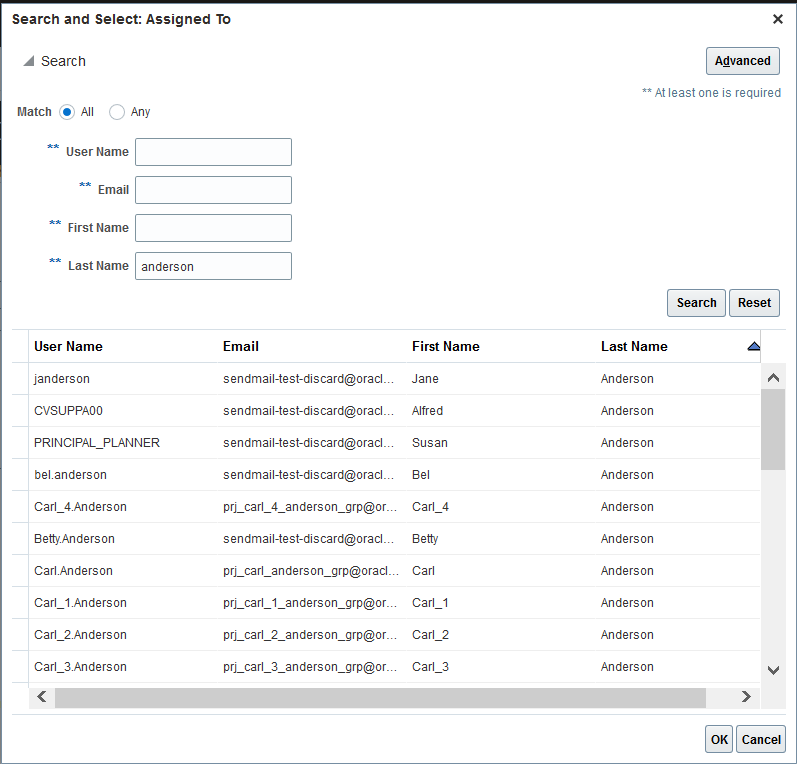Click the row selector beside janderson
This screenshot has height=764, width=797.
[x=20, y=379]
